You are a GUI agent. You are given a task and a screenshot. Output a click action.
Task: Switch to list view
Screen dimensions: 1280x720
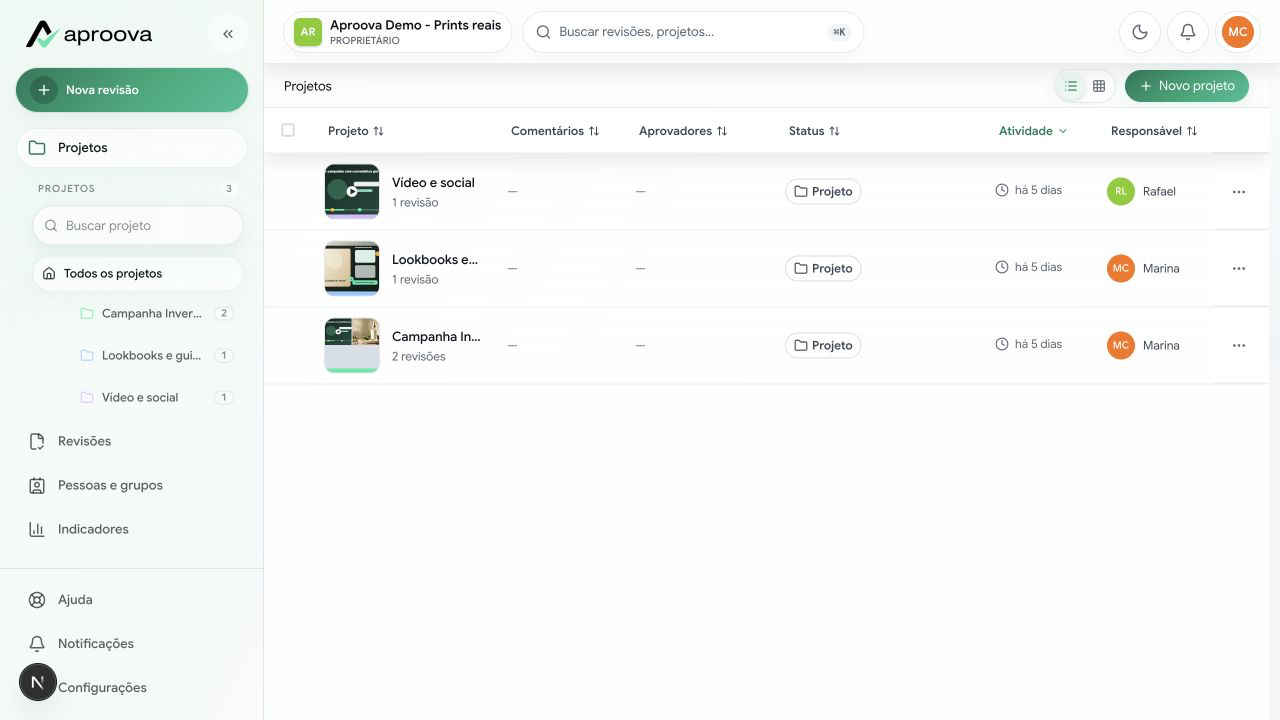1071,86
